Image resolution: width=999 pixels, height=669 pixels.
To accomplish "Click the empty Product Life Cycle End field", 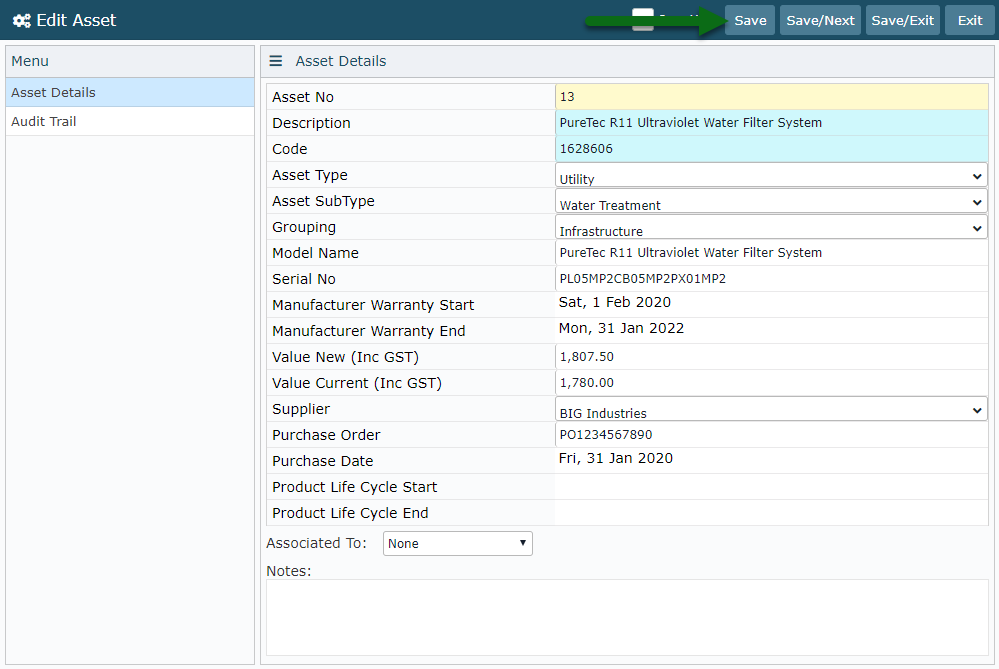I will coord(772,513).
